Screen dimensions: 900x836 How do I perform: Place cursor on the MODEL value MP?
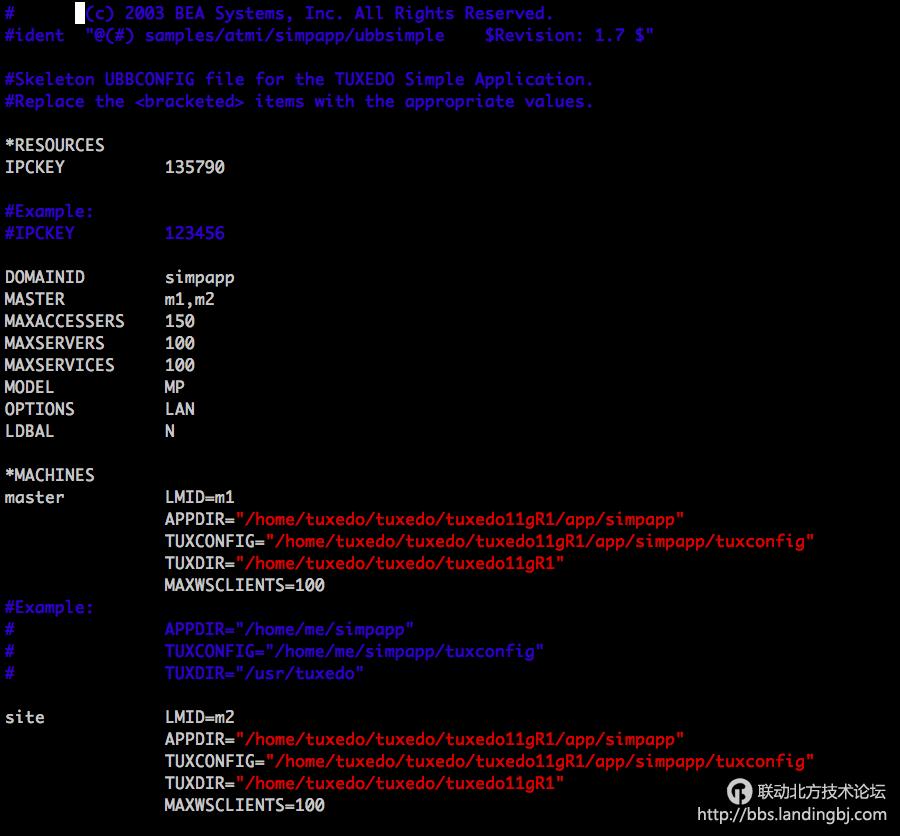coord(174,387)
